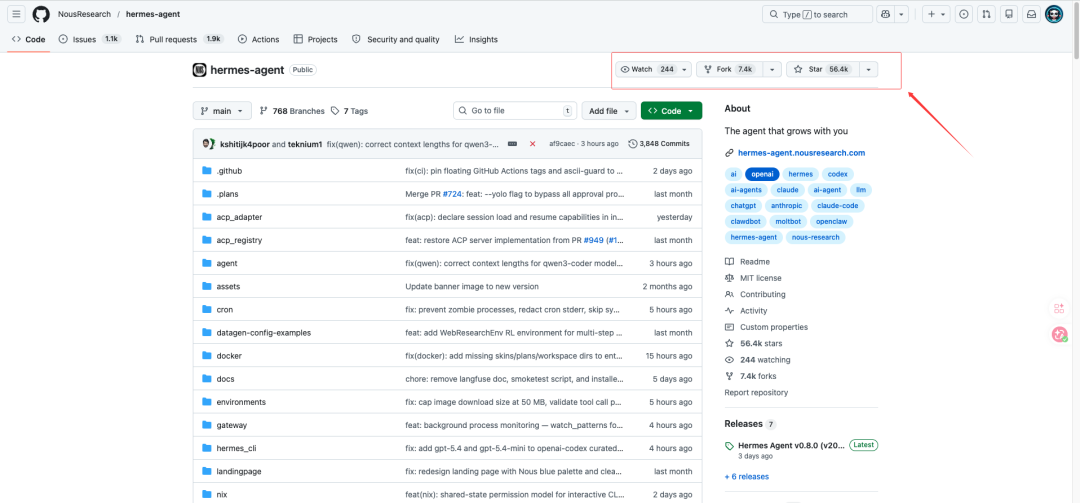This screenshot has width=1080, height=503.
Task: Open the hamburger navigation menu
Action: click(x=17, y=14)
